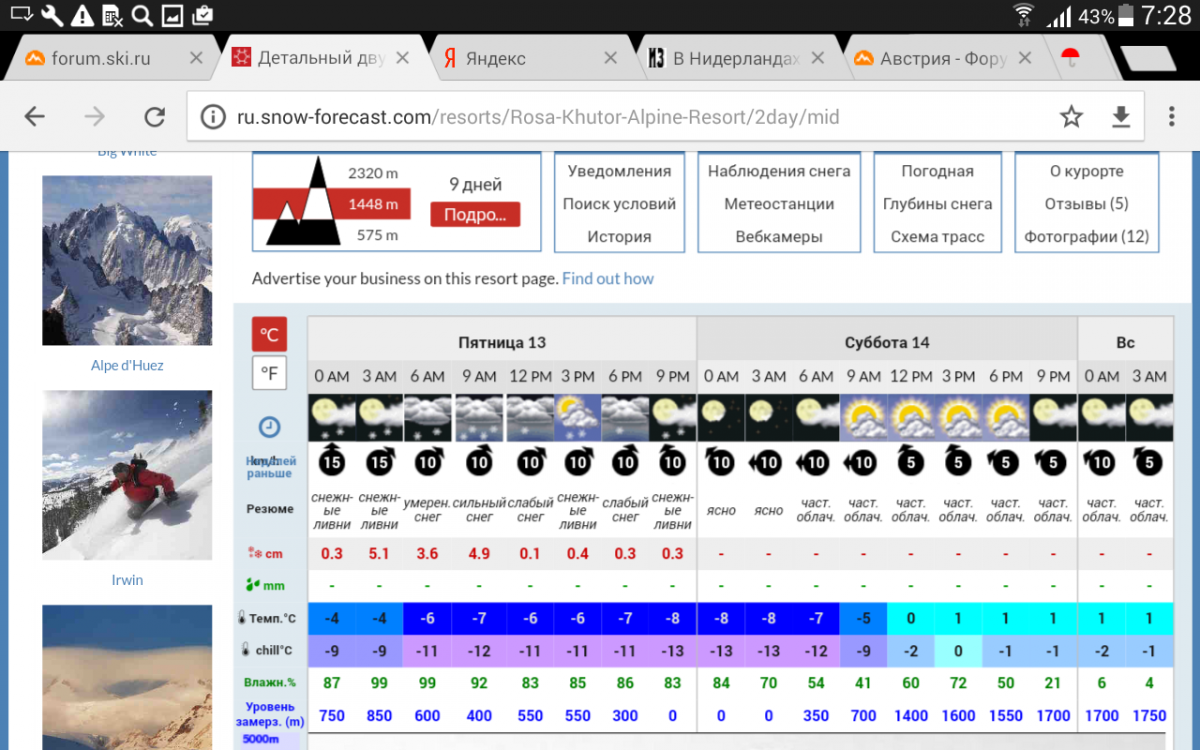Open the Погодная link

click(x=937, y=171)
